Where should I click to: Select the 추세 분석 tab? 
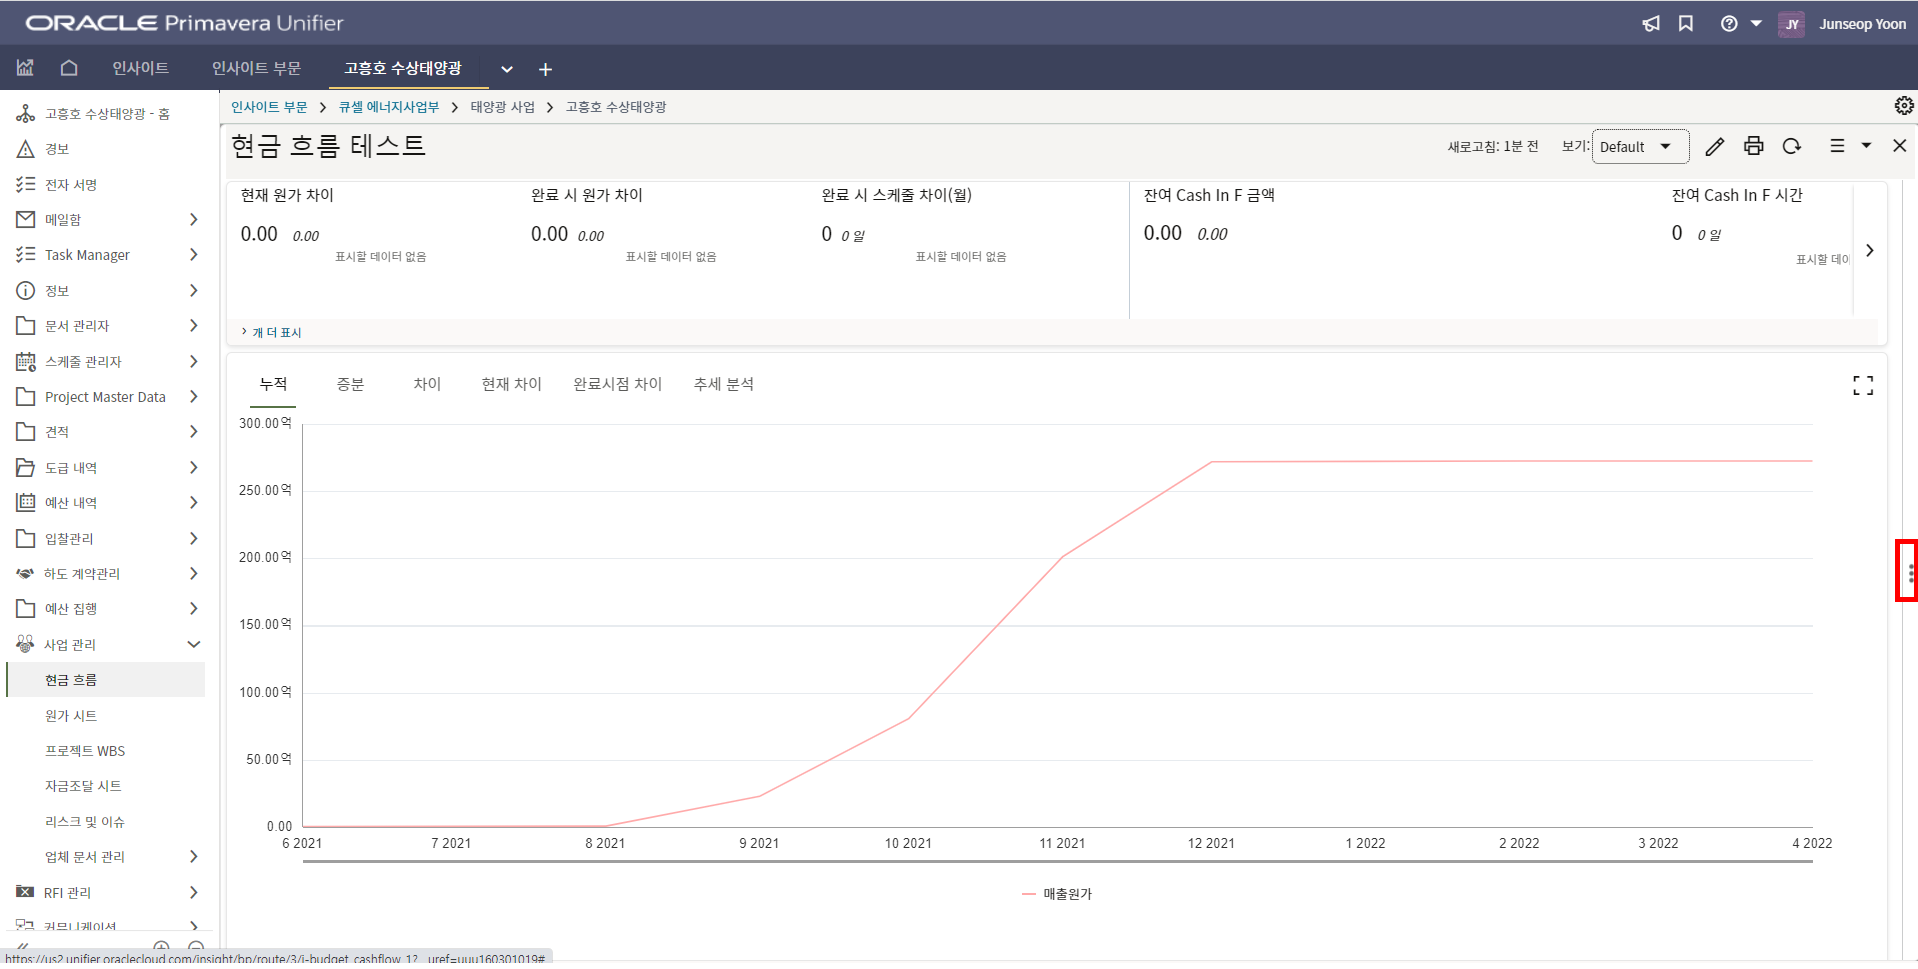pos(723,385)
